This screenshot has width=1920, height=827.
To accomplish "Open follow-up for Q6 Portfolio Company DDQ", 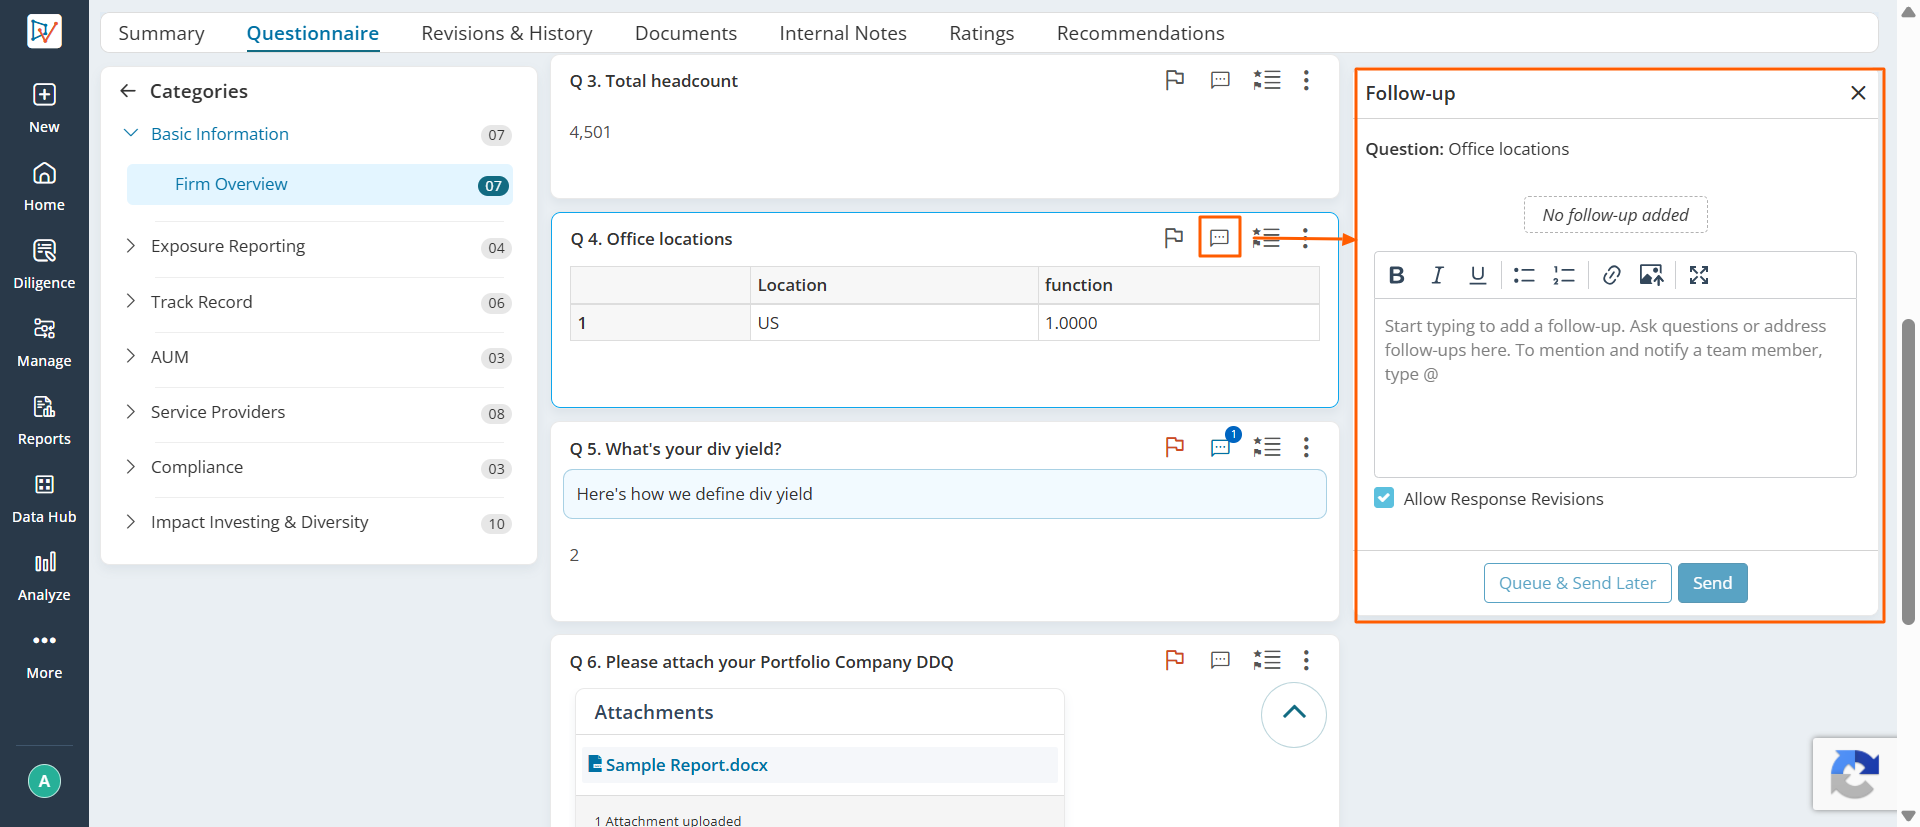I will click(x=1220, y=660).
